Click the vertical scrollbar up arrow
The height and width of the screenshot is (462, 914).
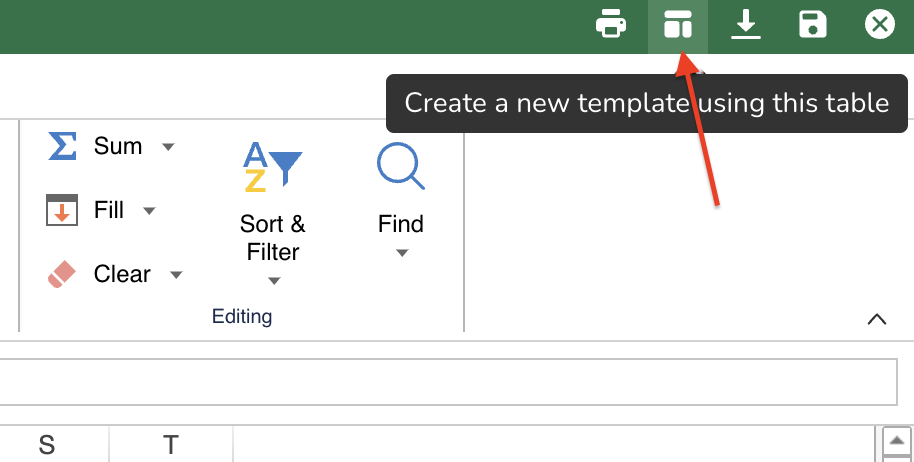897,440
